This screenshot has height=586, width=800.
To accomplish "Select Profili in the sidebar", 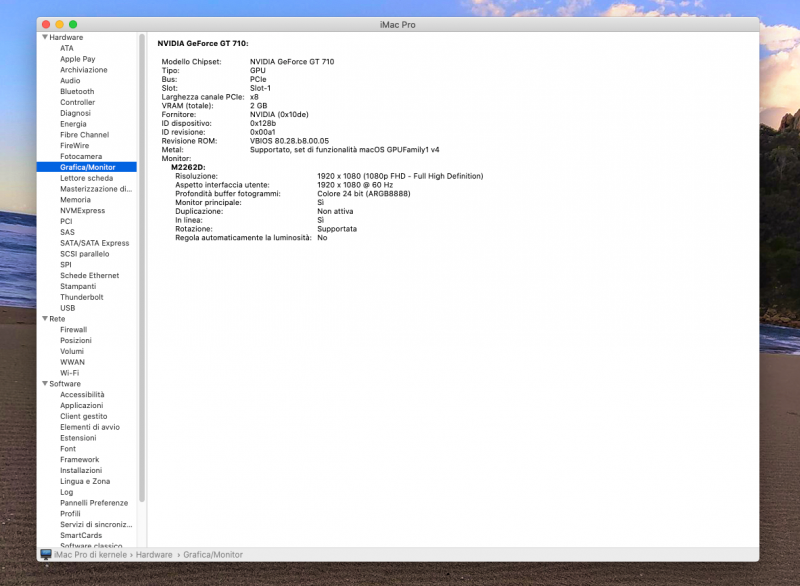I will (x=70, y=514).
